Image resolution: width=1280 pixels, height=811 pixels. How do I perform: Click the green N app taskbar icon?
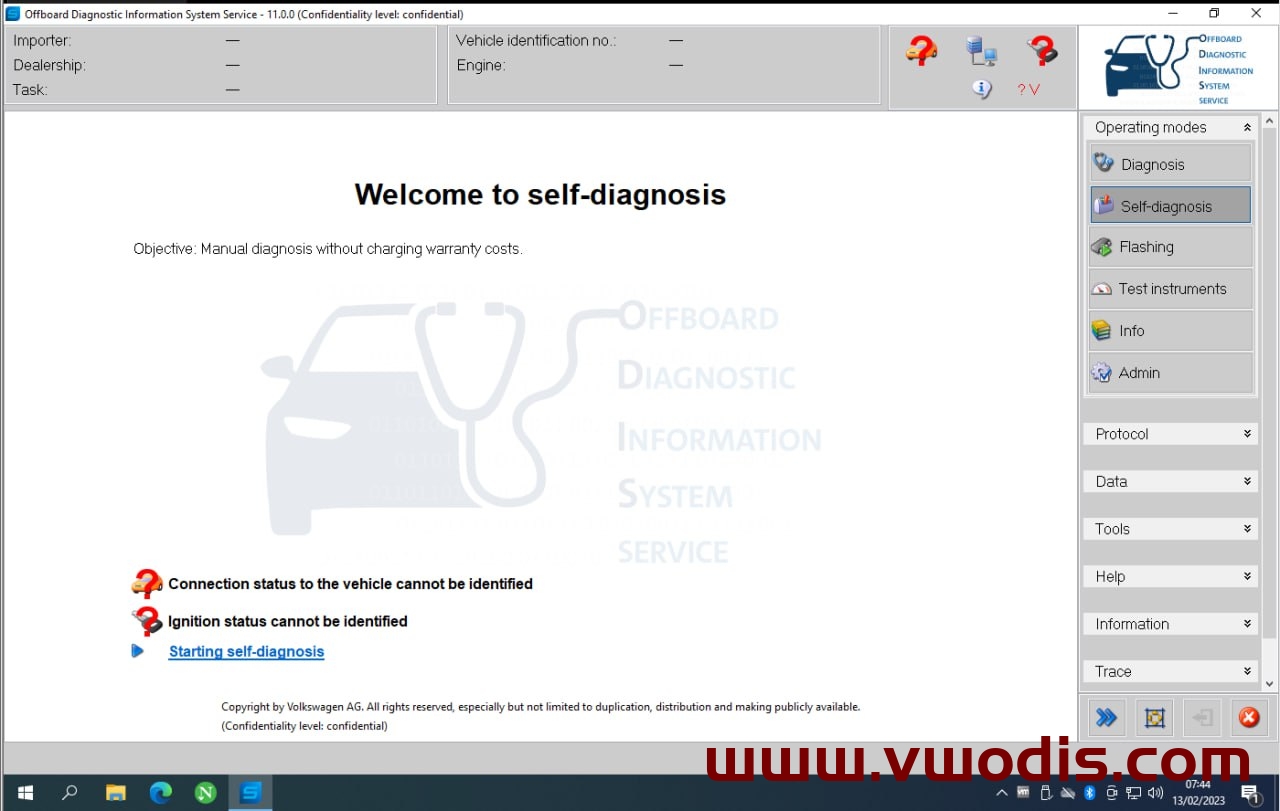pyautogui.click(x=205, y=793)
